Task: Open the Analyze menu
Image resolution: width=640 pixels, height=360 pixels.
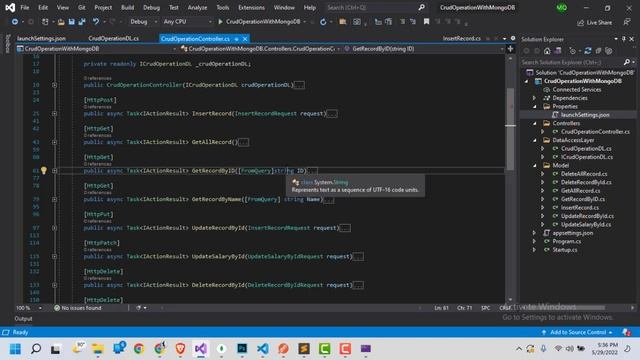Action: [197, 7]
